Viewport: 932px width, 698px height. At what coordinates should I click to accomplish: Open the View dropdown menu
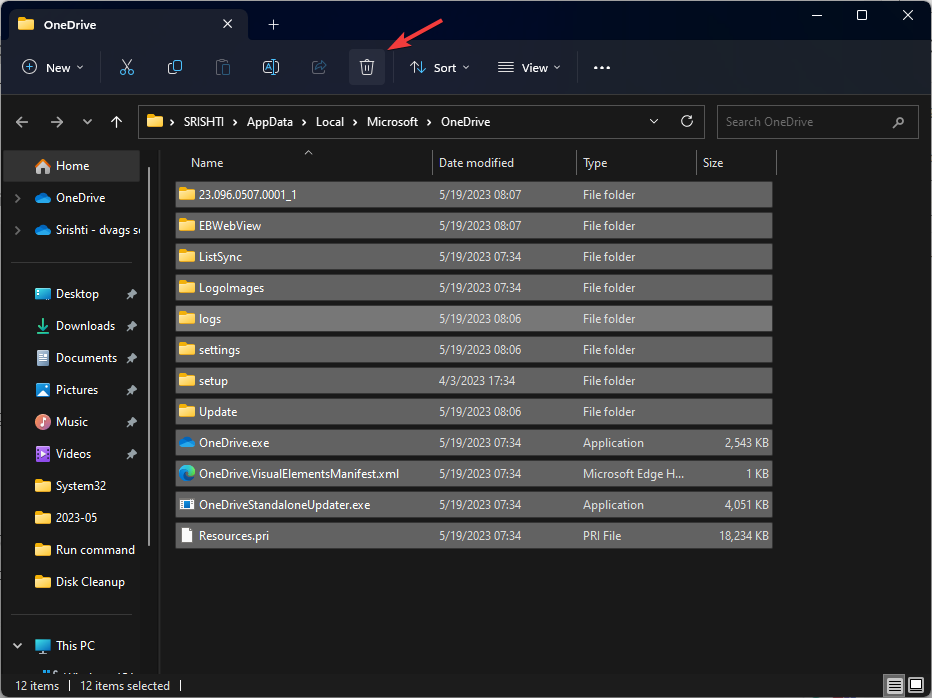529,67
